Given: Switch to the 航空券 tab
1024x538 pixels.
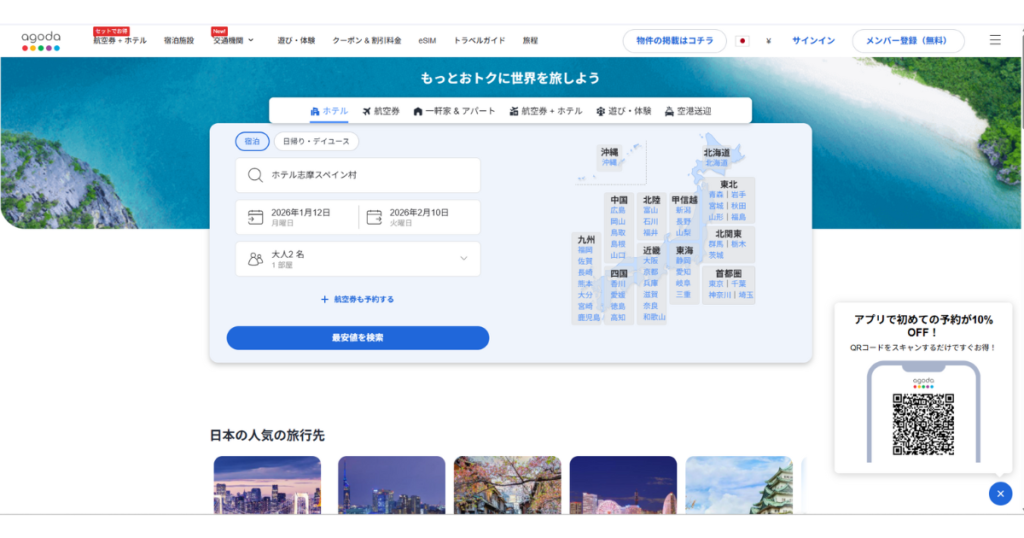Looking at the screenshot, I should point(381,111).
